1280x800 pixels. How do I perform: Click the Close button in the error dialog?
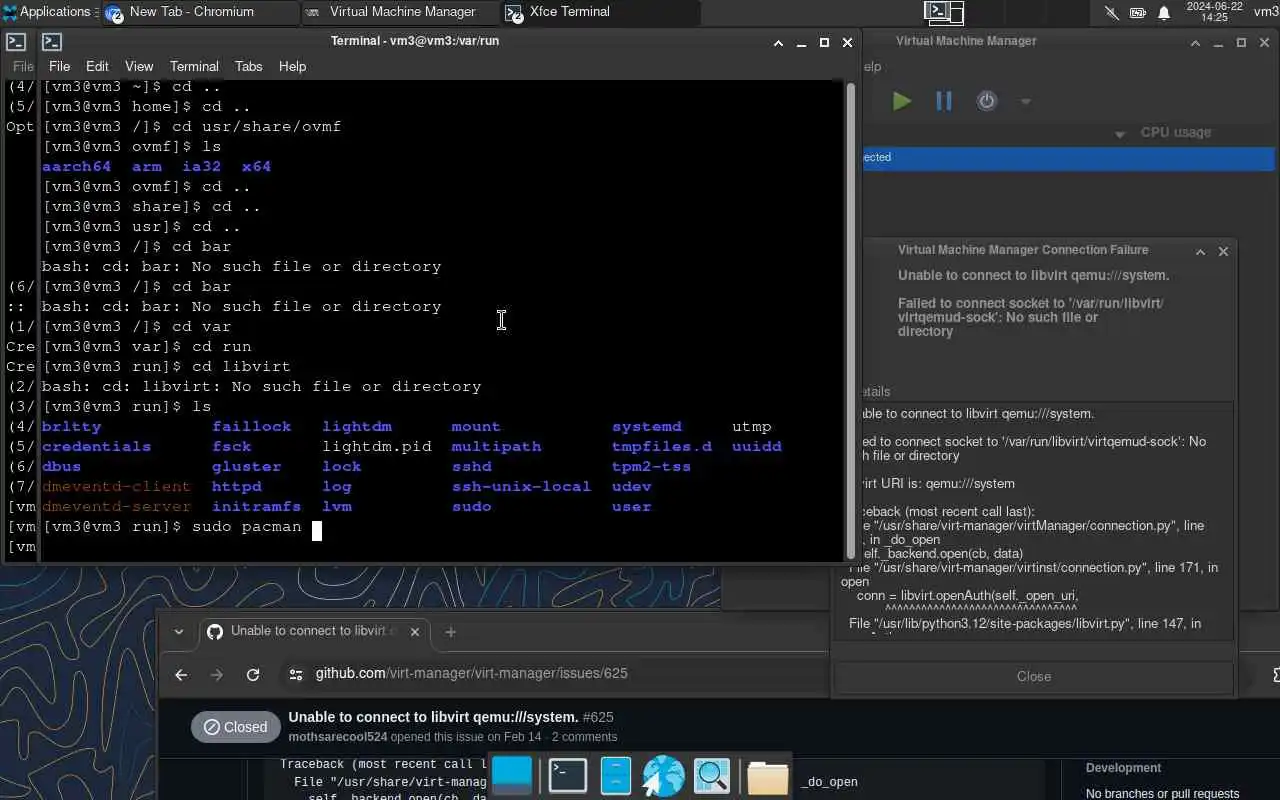[1034, 676]
